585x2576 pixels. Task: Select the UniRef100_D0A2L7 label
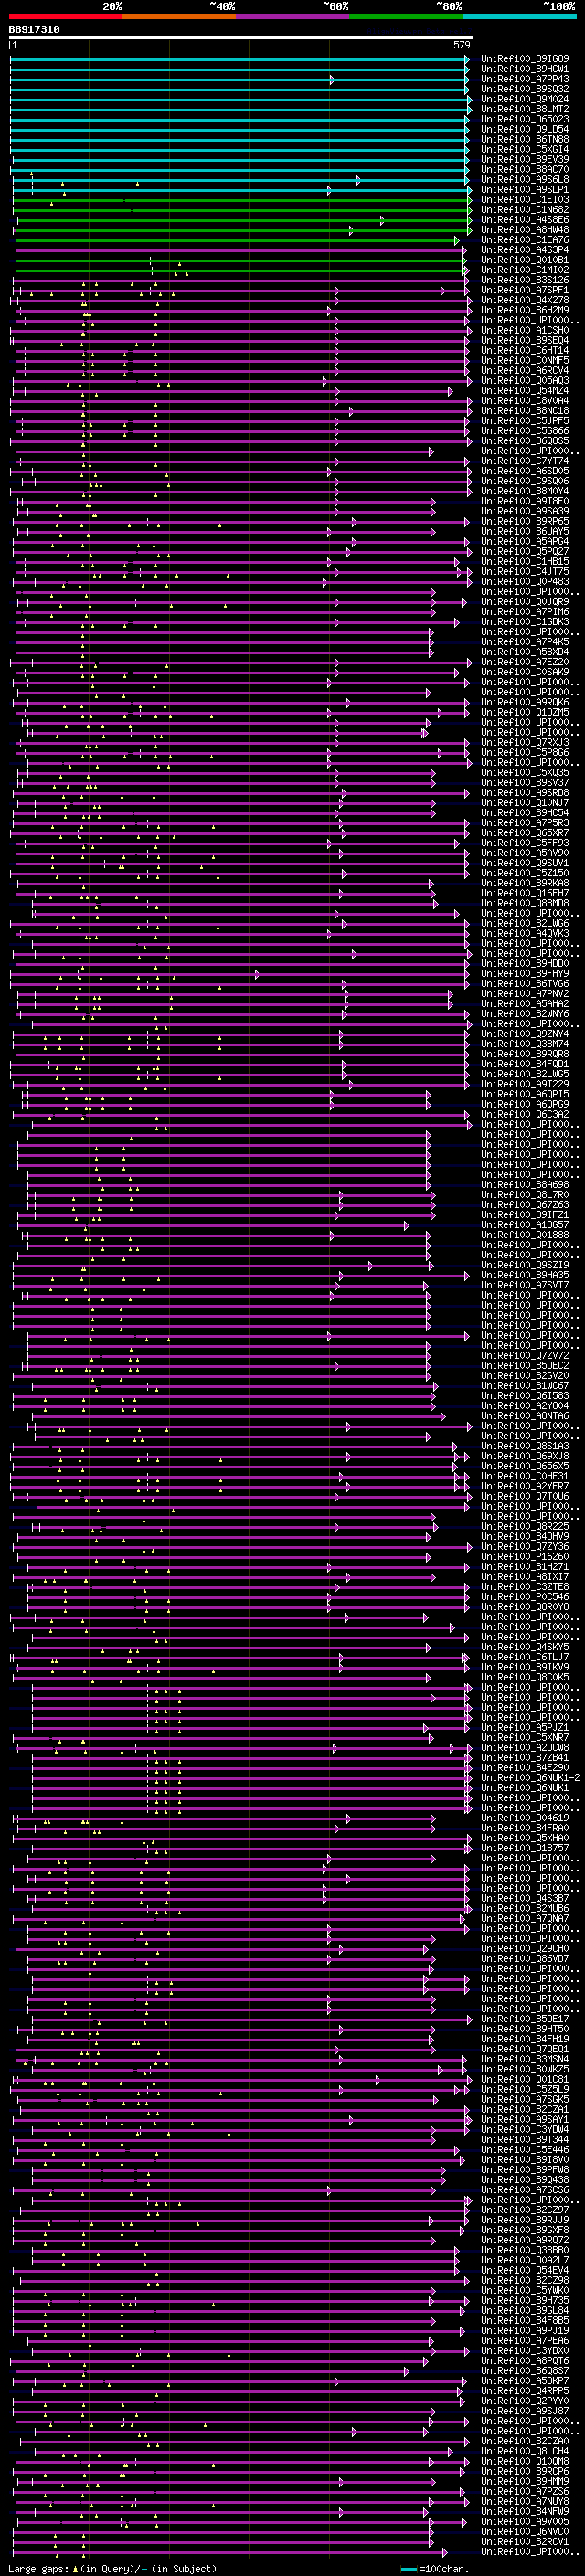[525, 2260]
